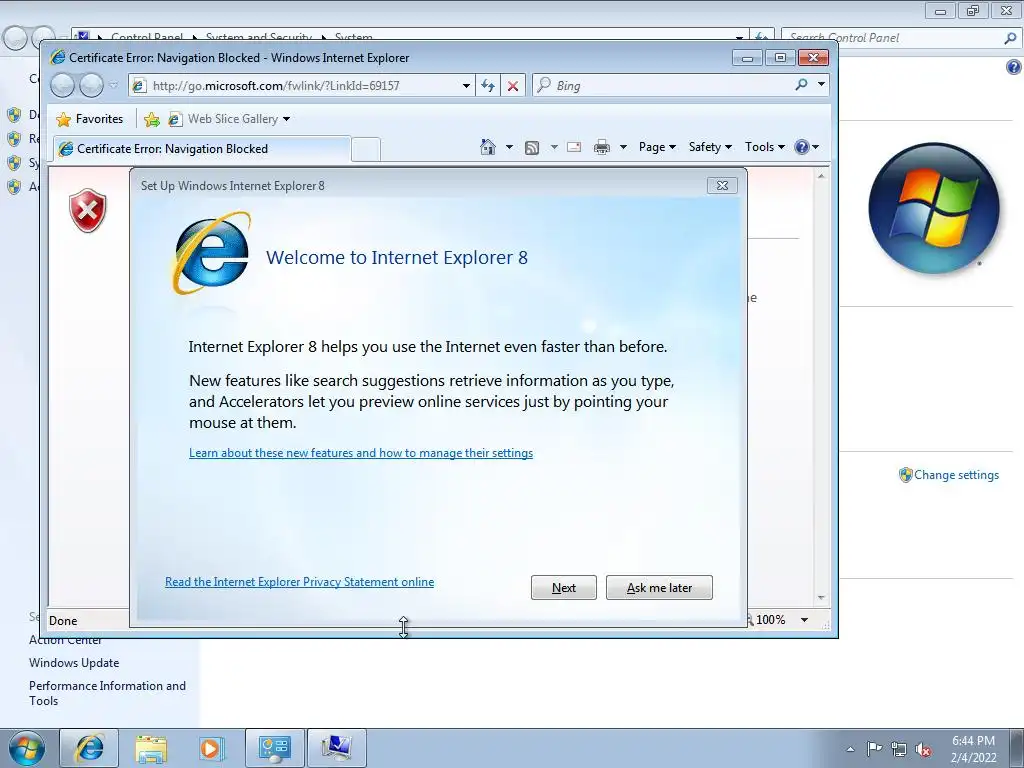
Task: Click the IE Help question mark icon
Action: pyautogui.click(x=802, y=147)
